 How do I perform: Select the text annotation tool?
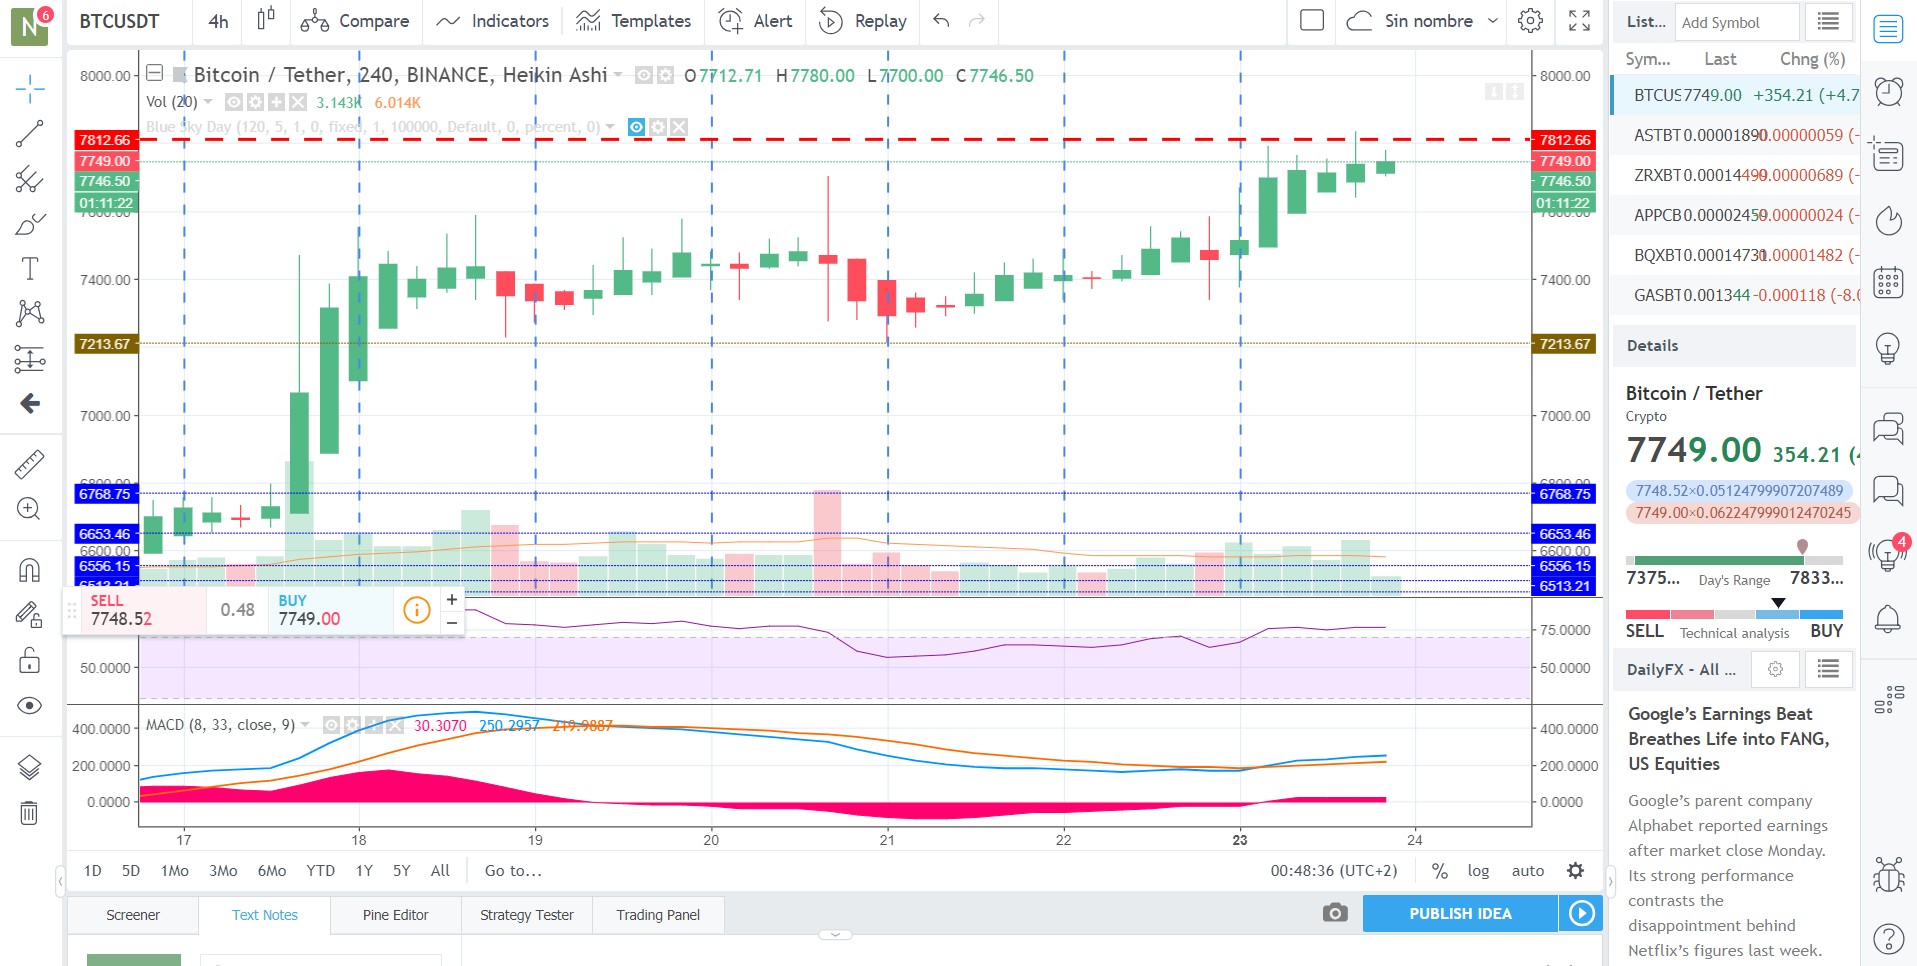(30, 269)
